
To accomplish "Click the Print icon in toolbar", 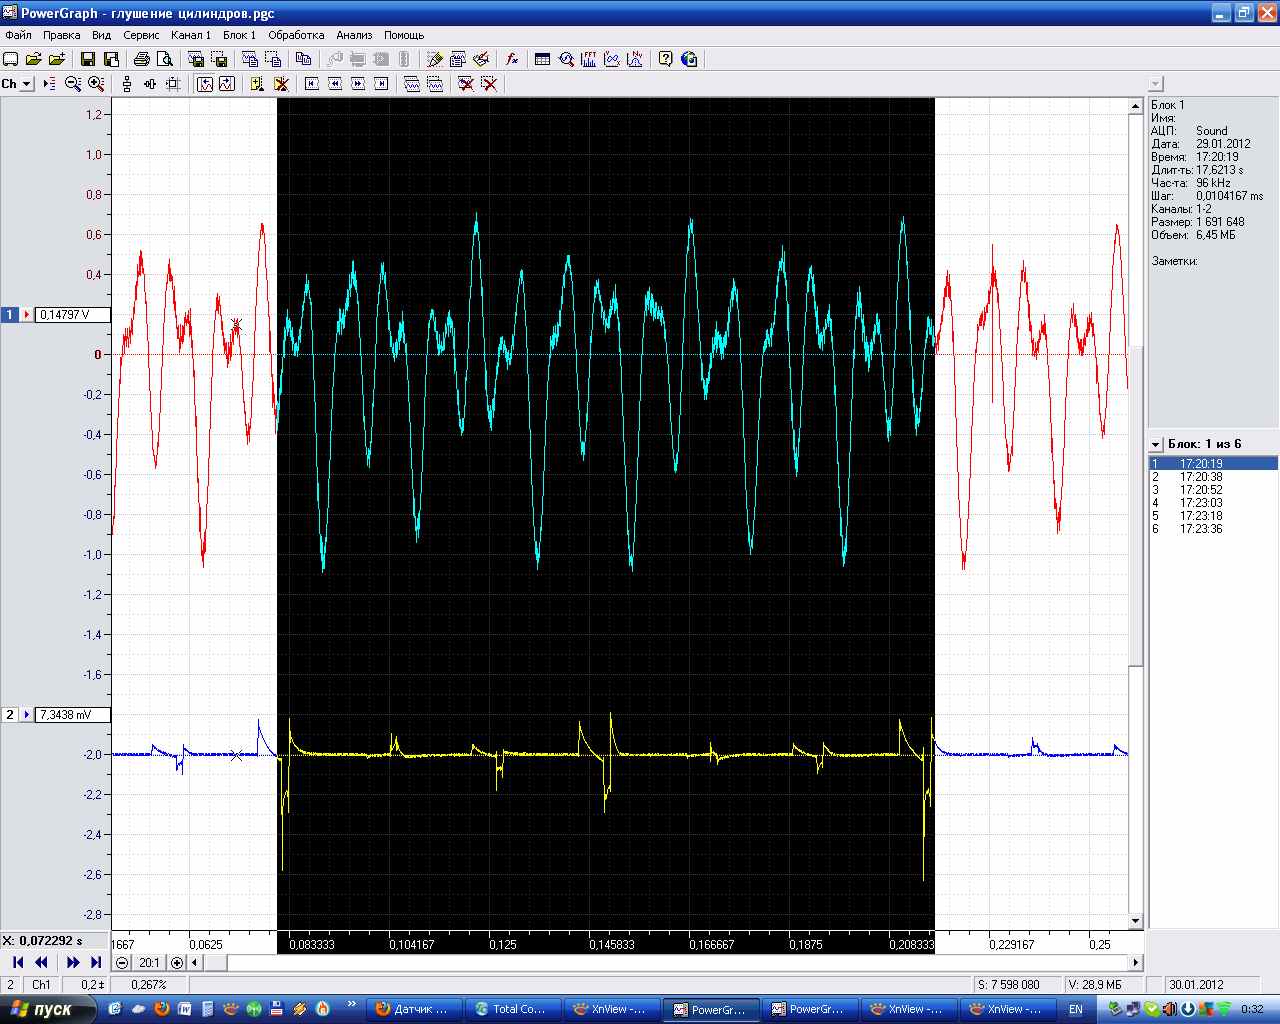I will (142, 59).
